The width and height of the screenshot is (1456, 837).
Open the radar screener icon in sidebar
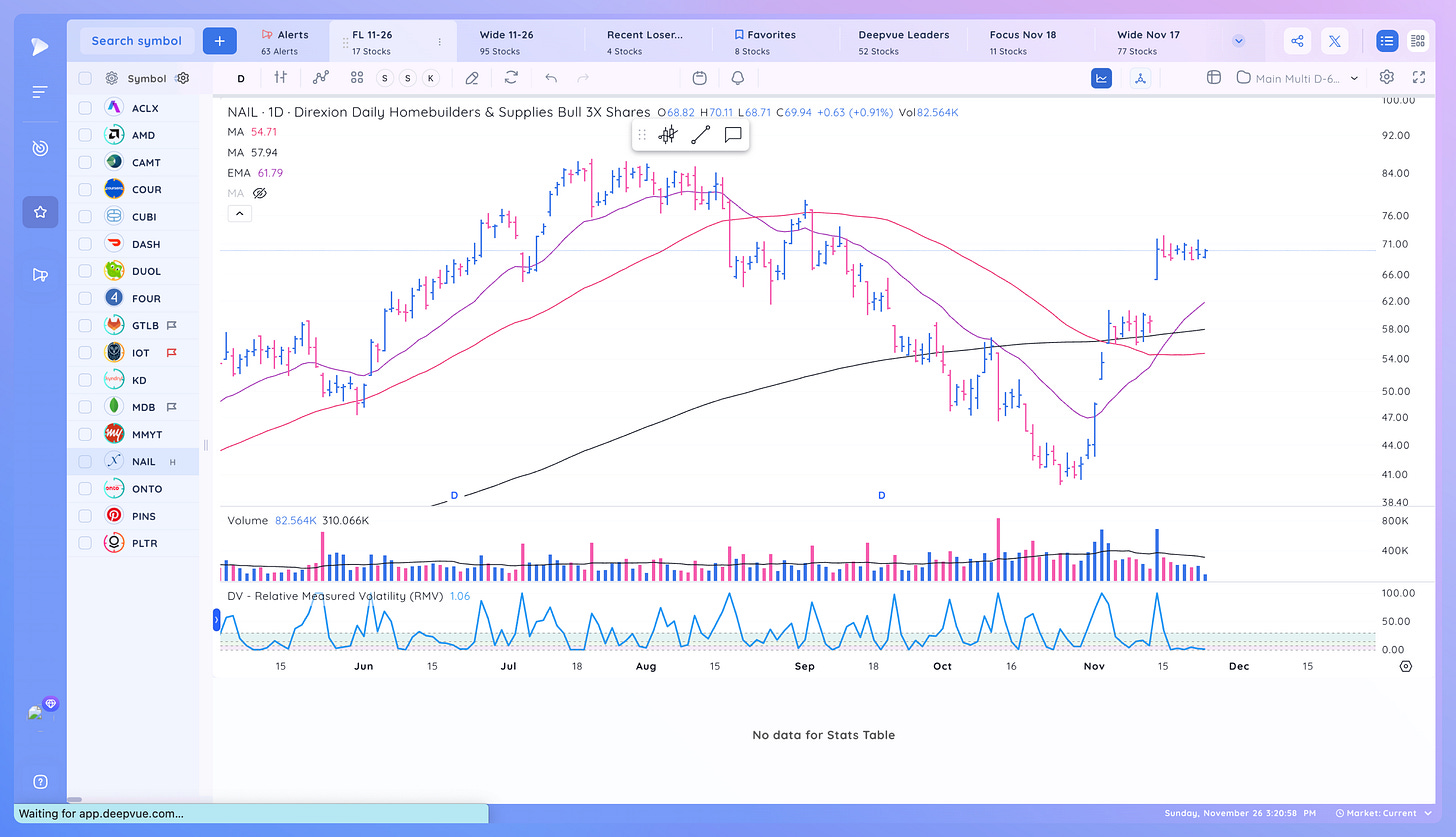tap(40, 148)
